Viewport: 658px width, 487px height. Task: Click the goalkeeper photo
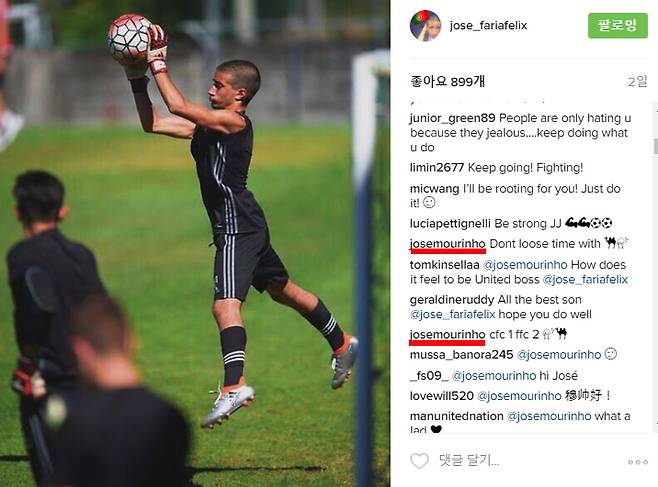[195, 243]
